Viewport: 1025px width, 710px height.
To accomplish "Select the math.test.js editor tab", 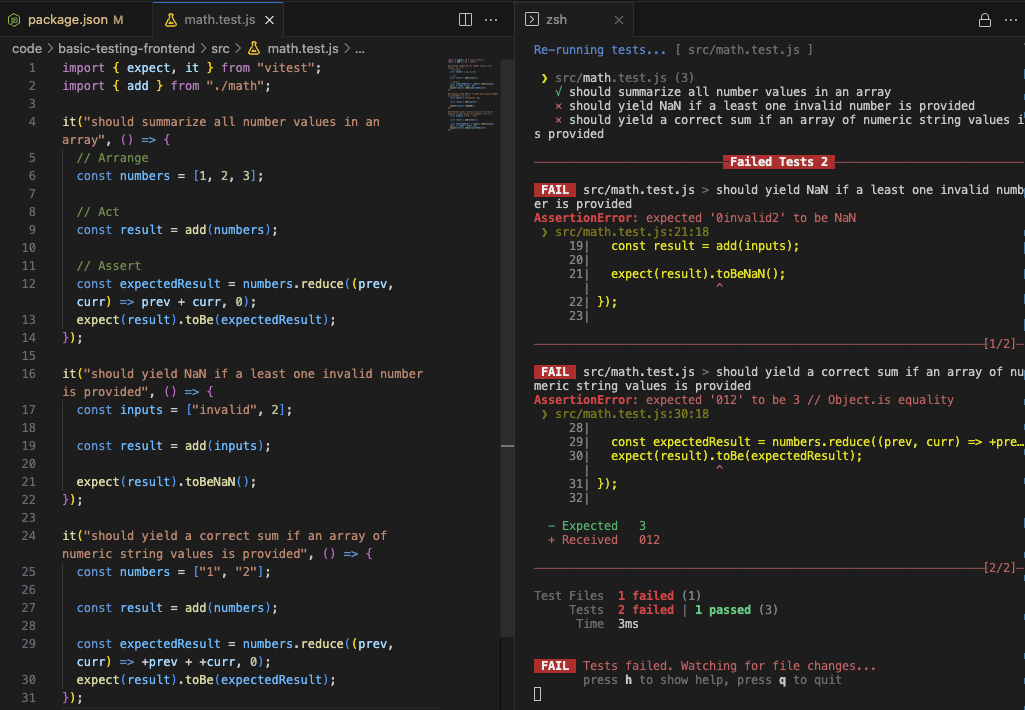I will coord(218,20).
